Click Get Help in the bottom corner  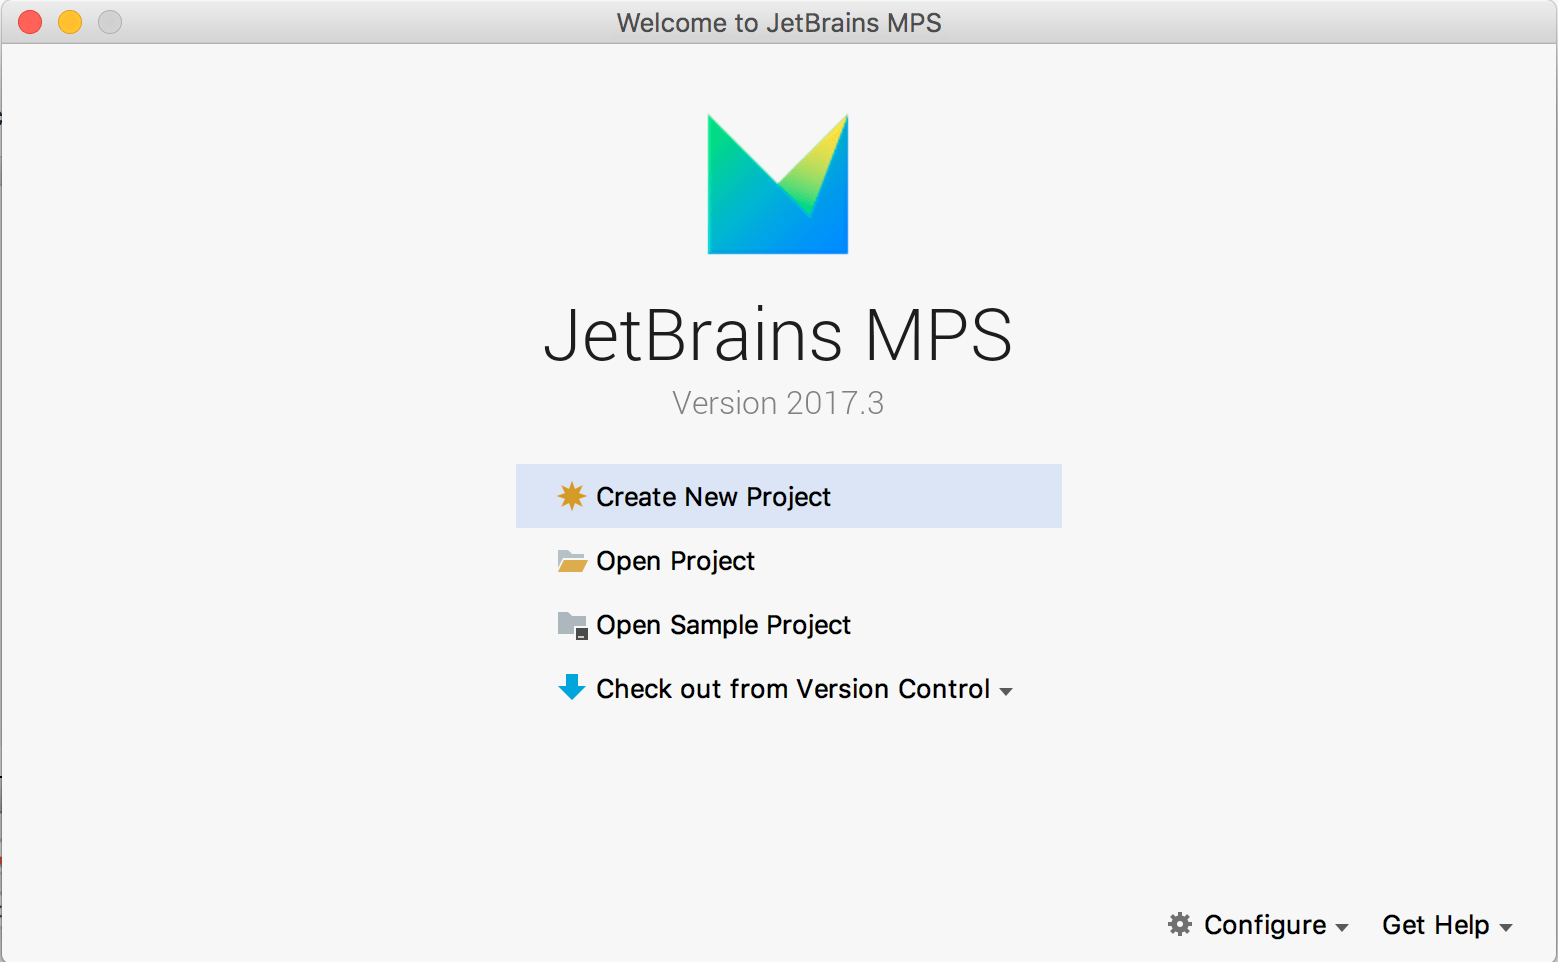pos(1434,925)
